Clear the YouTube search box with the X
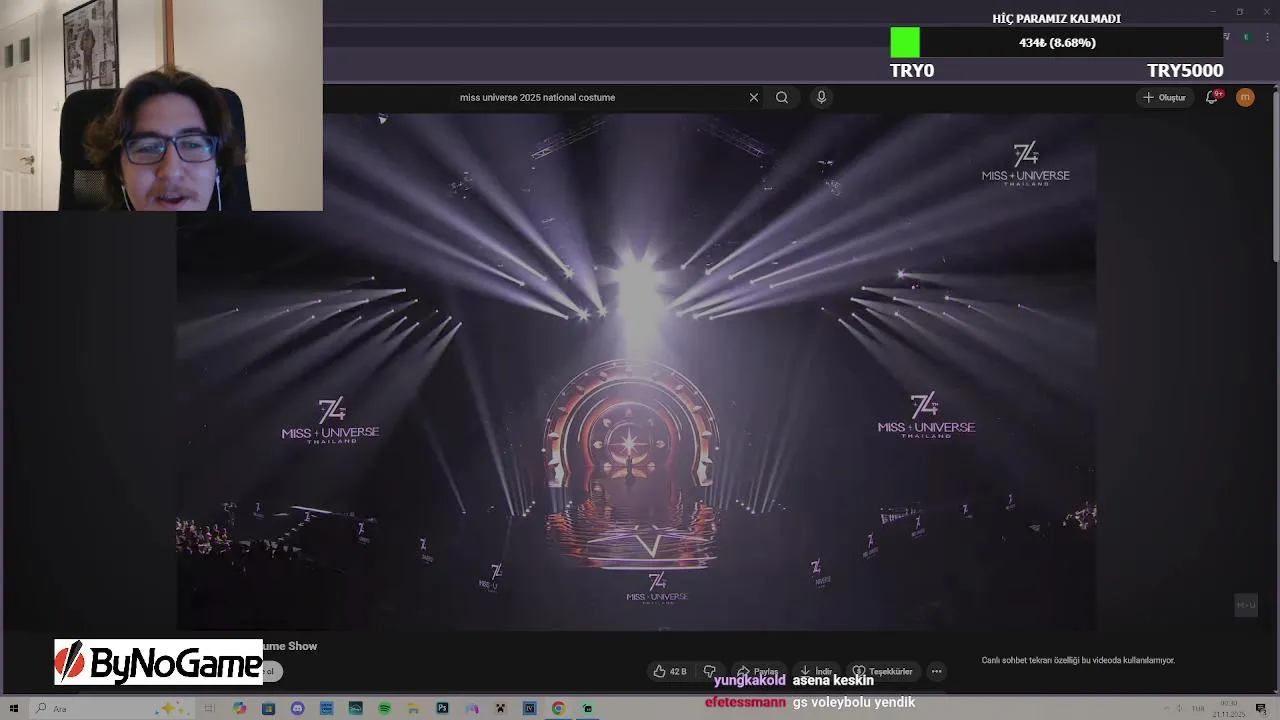 point(754,97)
